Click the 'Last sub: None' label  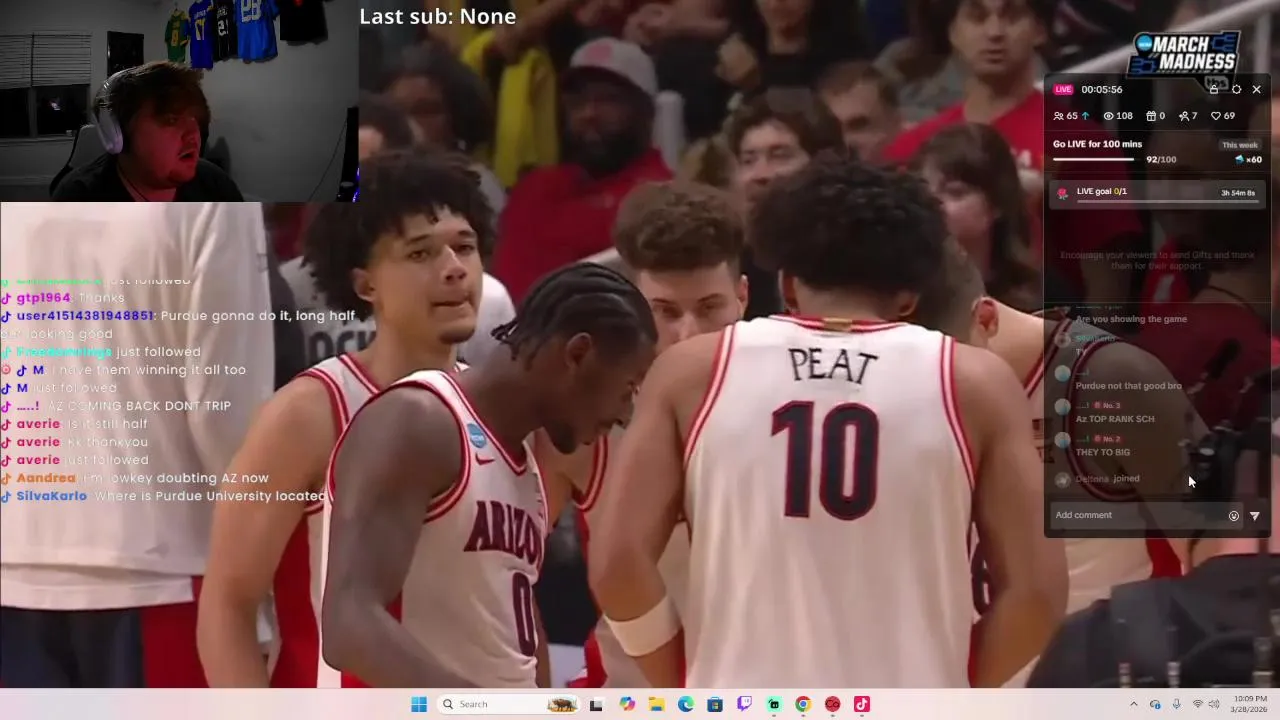pyautogui.click(x=437, y=16)
